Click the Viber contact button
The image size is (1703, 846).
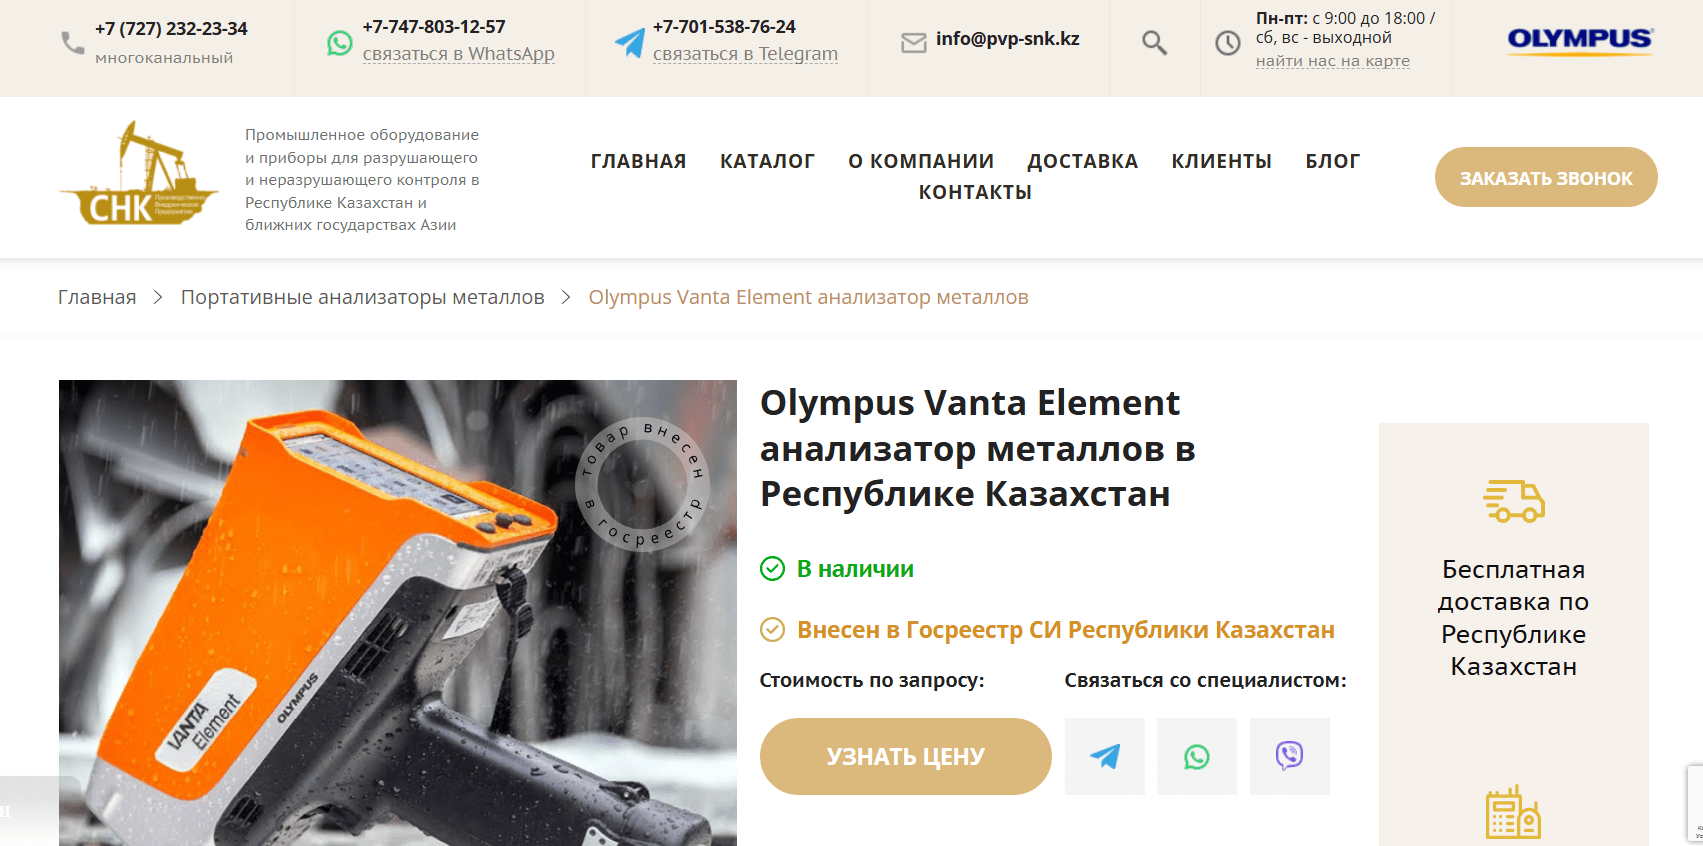1290,756
